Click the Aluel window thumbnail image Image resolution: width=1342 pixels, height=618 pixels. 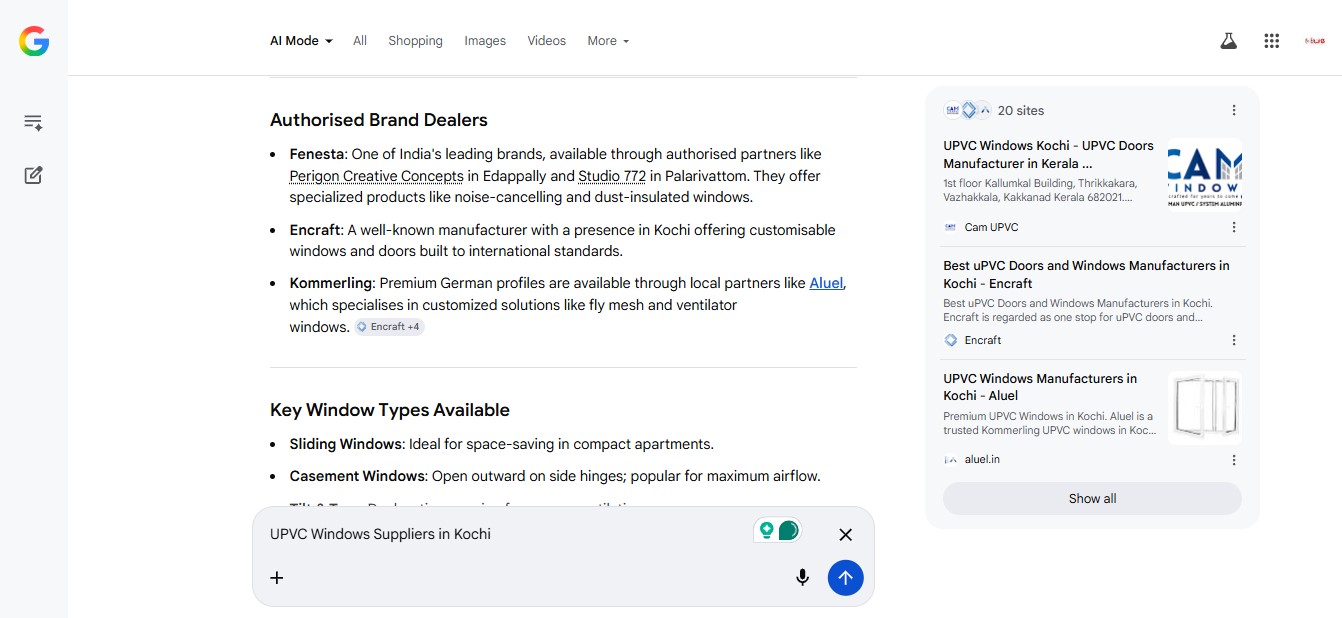pos(1204,408)
